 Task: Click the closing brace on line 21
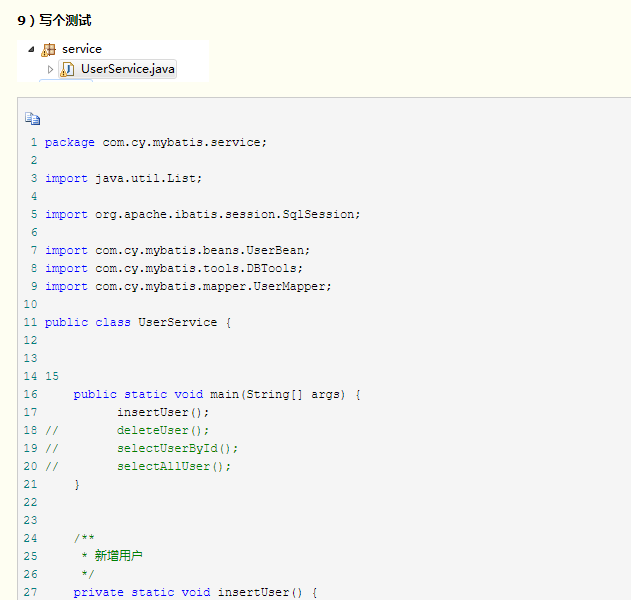(x=77, y=485)
